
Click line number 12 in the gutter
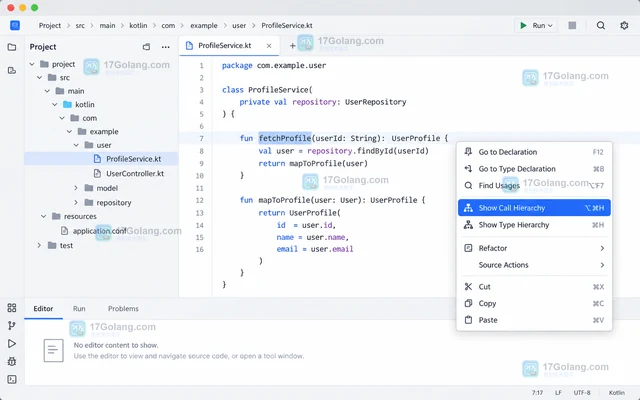click(x=200, y=200)
